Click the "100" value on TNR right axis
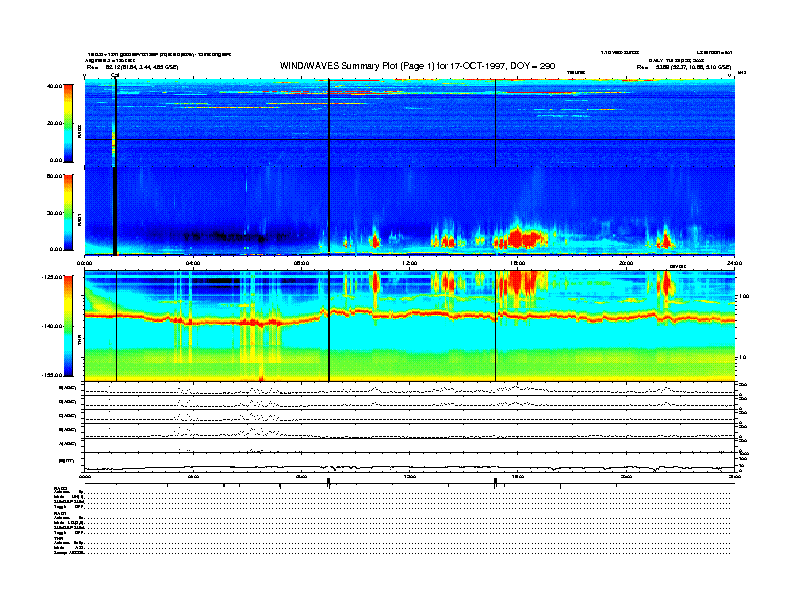Viewport: 792px width, 612px height. pos(744,296)
